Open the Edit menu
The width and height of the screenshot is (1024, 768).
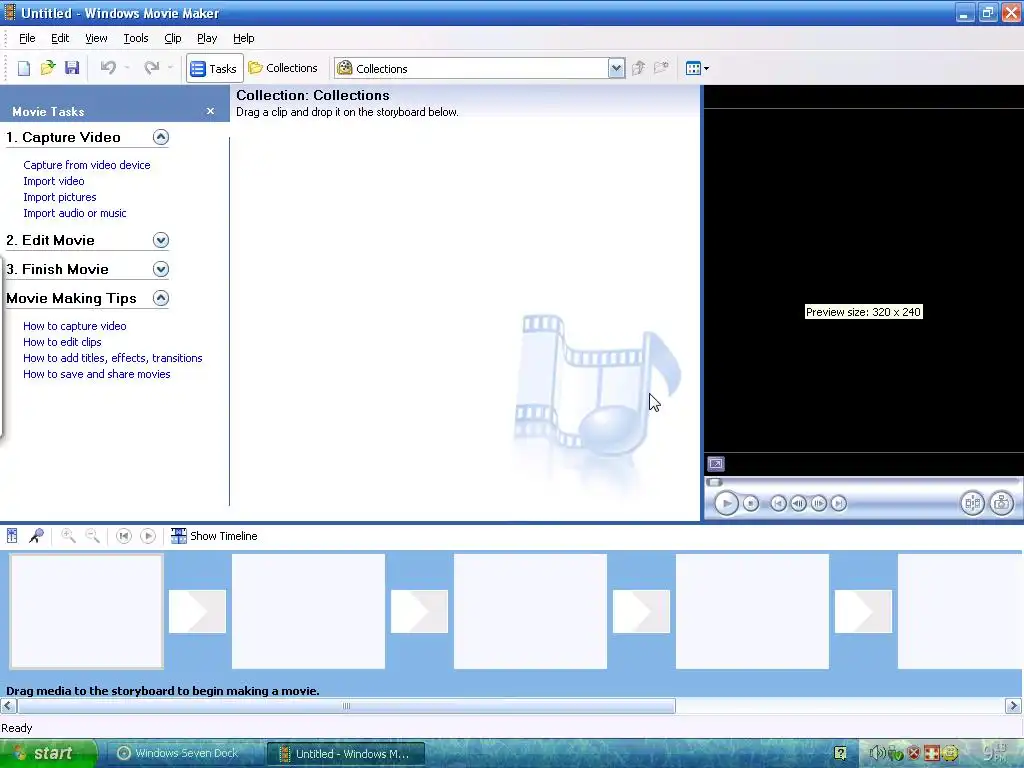[x=60, y=38]
